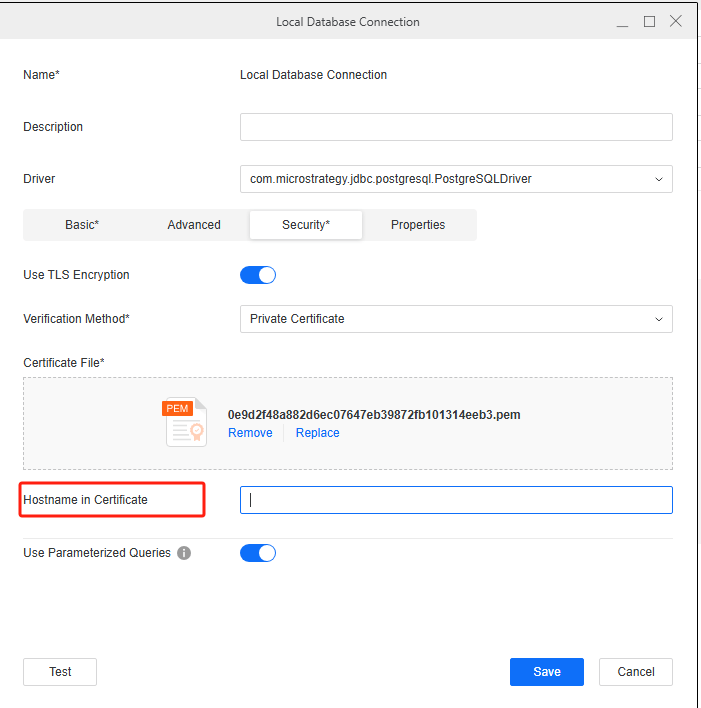Minimize the Local Database Connection window
Image resolution: width=701 pixels, height=708 pixels.
coord(622,21)
